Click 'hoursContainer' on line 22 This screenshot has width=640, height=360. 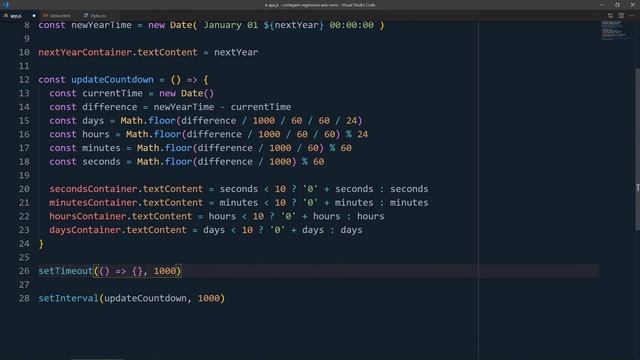(88, 216)
